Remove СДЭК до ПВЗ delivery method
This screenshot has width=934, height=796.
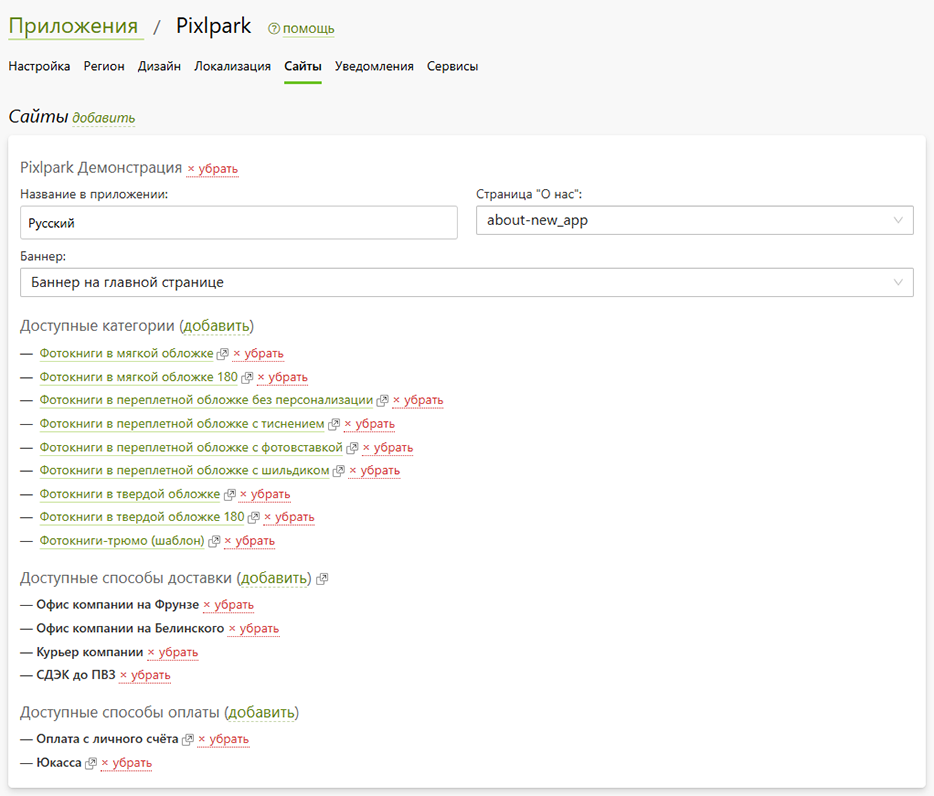pyautogui.click(x=145, y=676)
